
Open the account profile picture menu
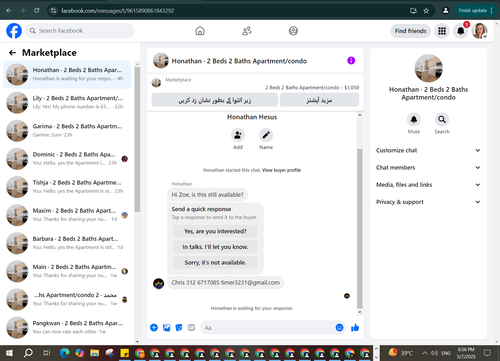pos(480,31)
